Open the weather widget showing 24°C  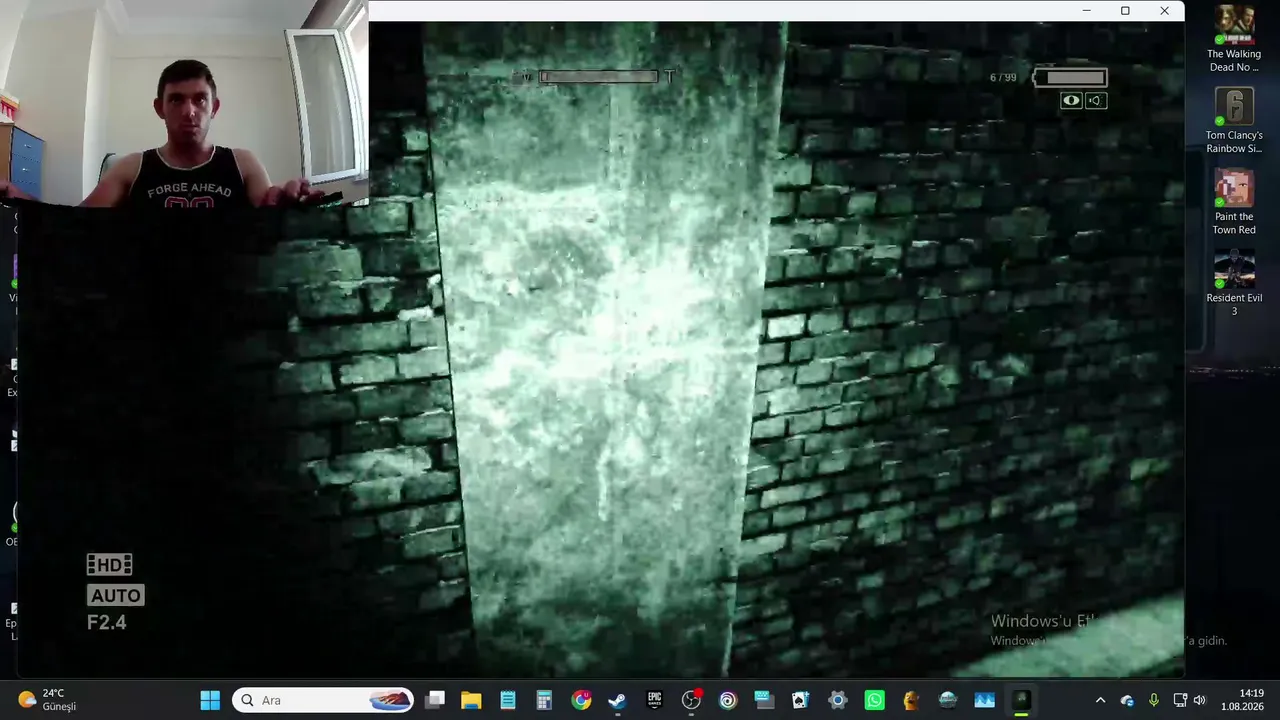[47, 700]
